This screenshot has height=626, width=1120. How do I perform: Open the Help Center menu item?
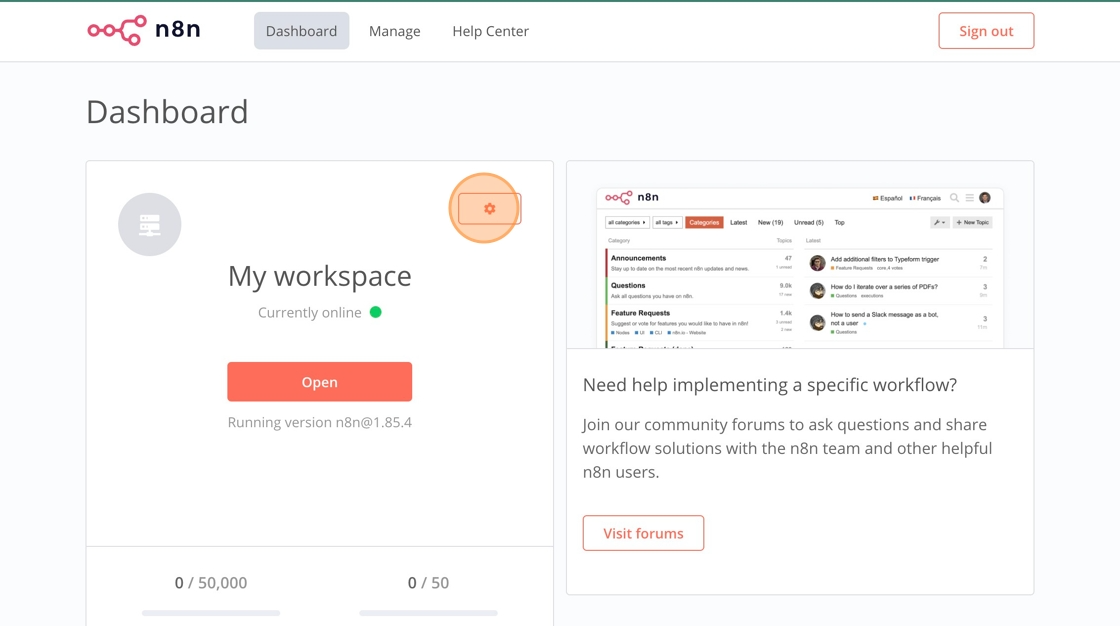point(490,31)
